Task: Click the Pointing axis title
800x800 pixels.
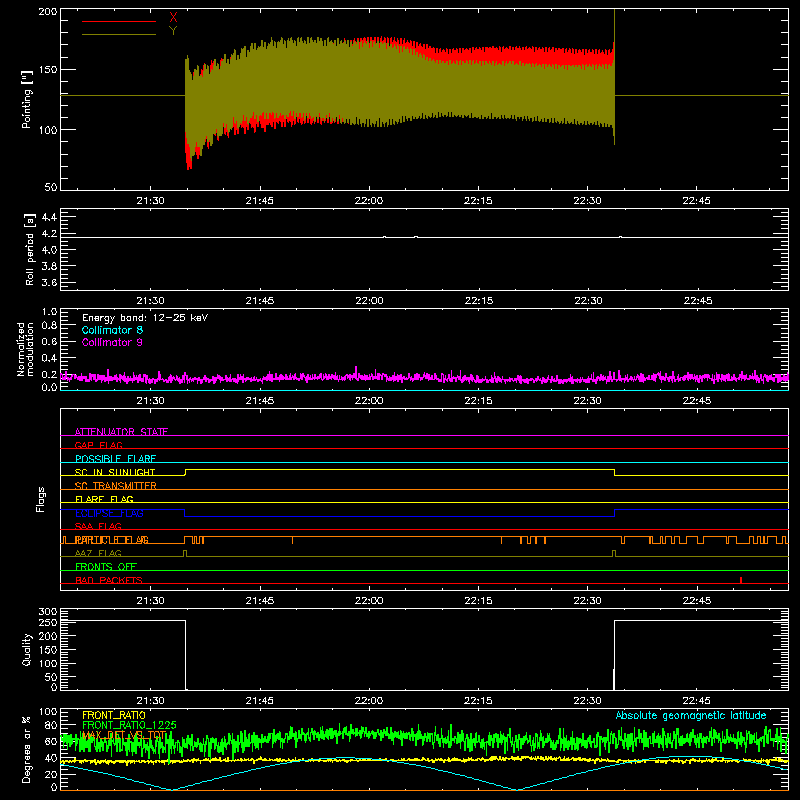Action: pyautogui.click(x=27, y=99)
